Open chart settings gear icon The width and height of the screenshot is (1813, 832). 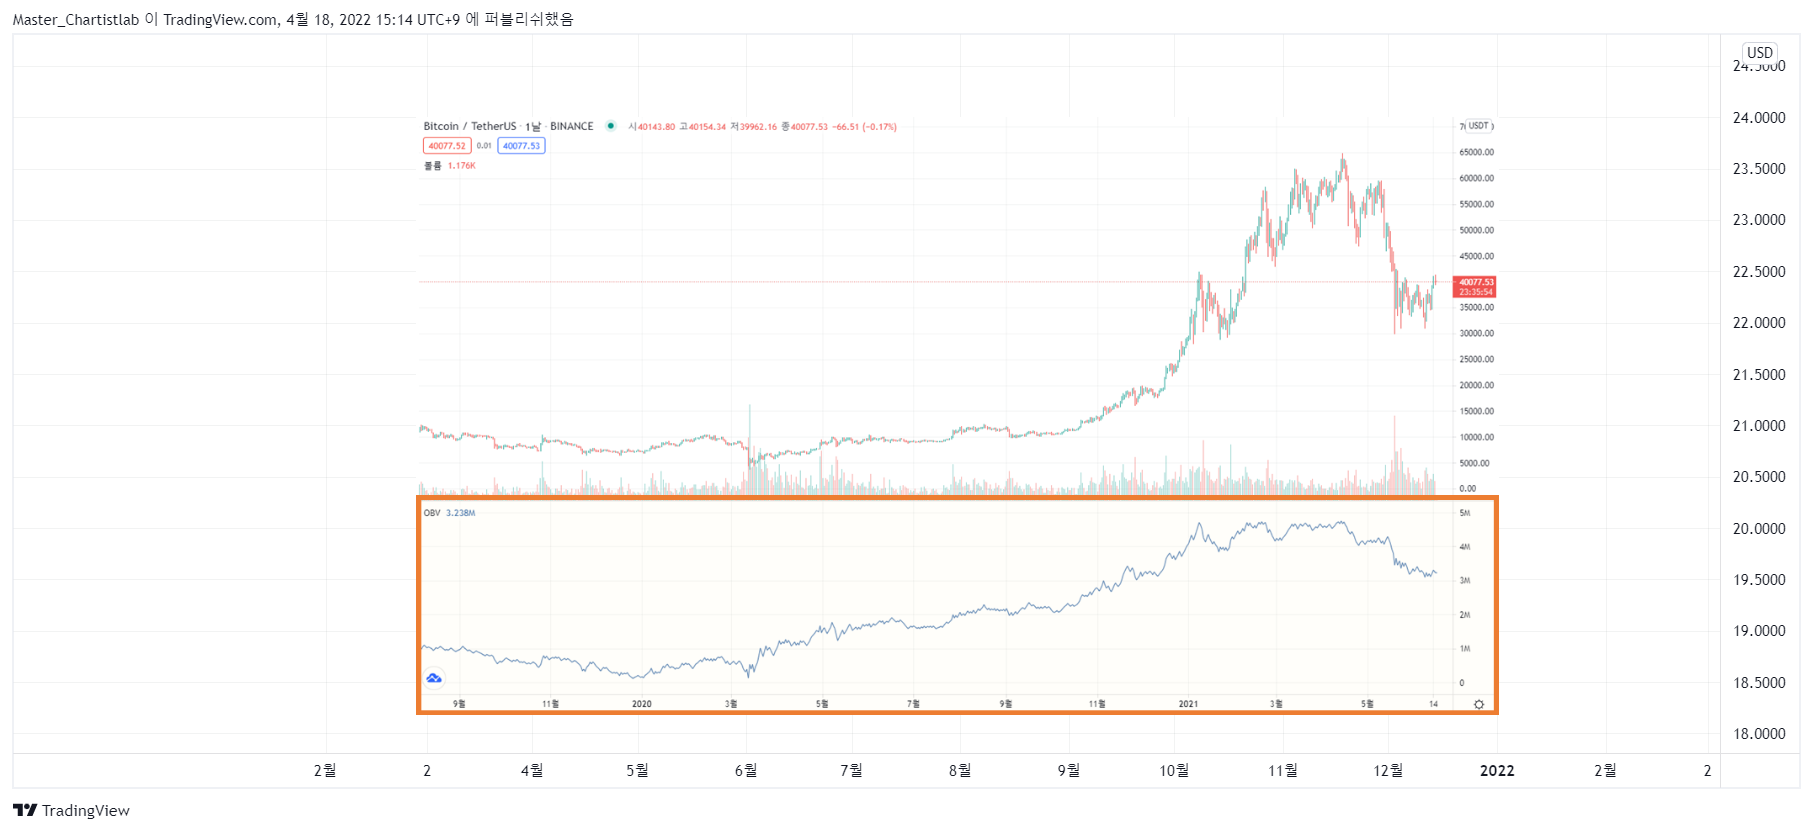tap(1478, 705)
